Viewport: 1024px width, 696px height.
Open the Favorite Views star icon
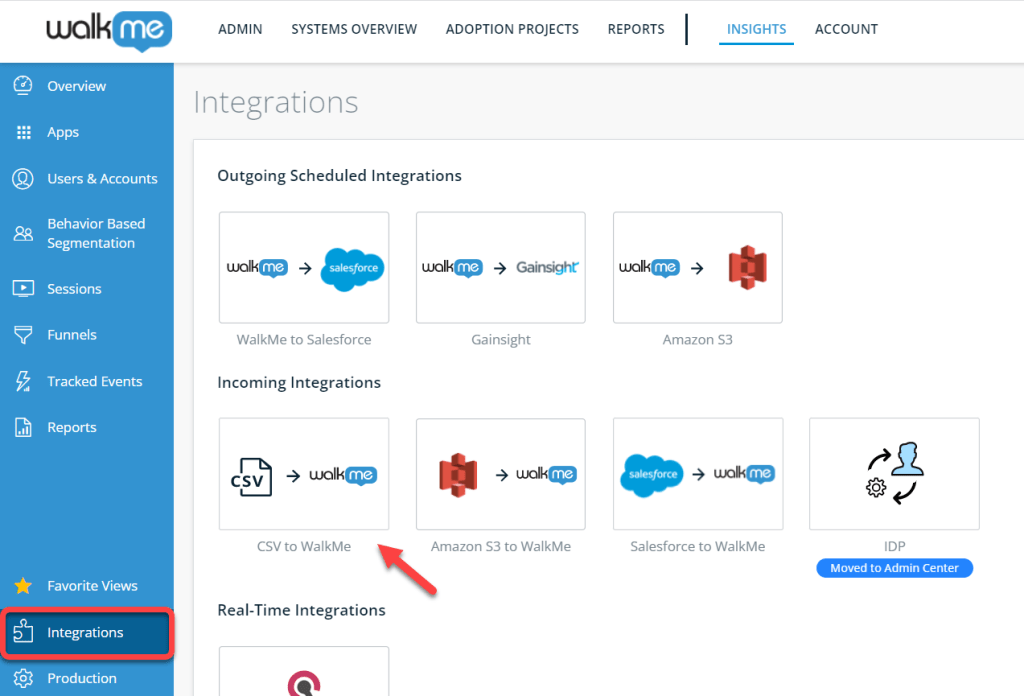pyautogui.click(x=23, y=586)
